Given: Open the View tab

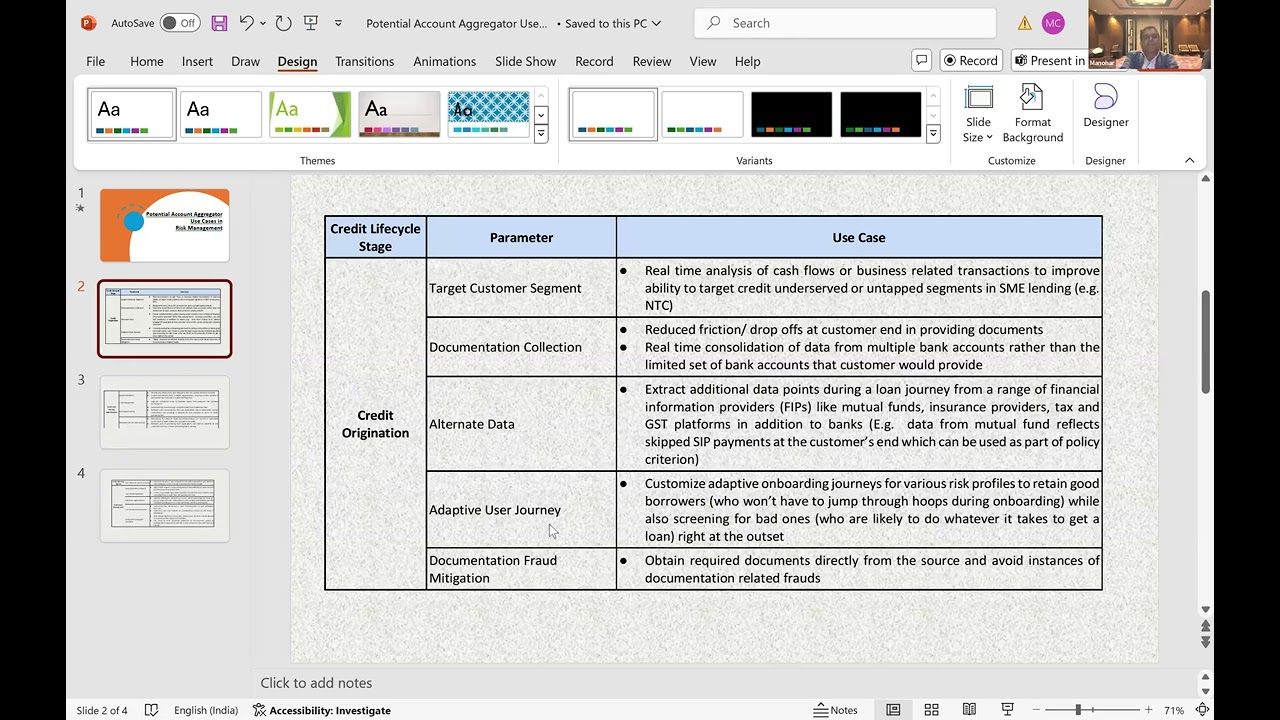Looking at the screenshot, I should click(x=702, y=61).
